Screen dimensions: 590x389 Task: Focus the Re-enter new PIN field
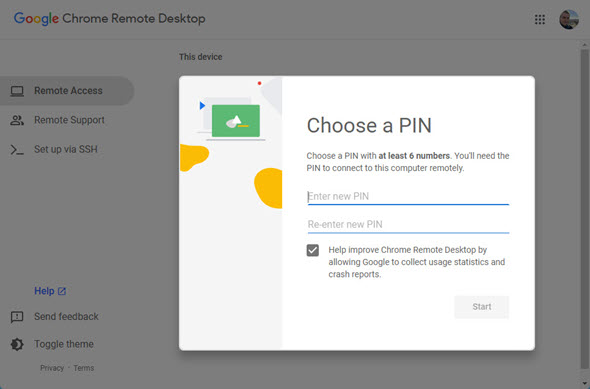[x=408, y=225]
